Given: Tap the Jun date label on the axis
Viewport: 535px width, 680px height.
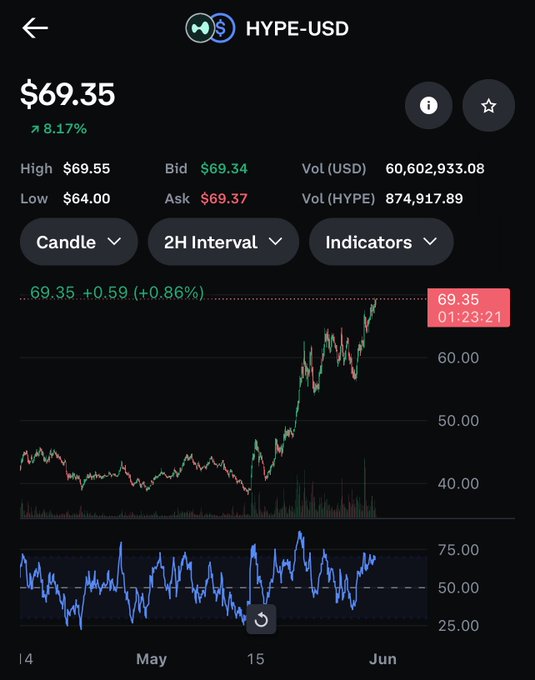Looking at the screenshot, I should point(383,659).
